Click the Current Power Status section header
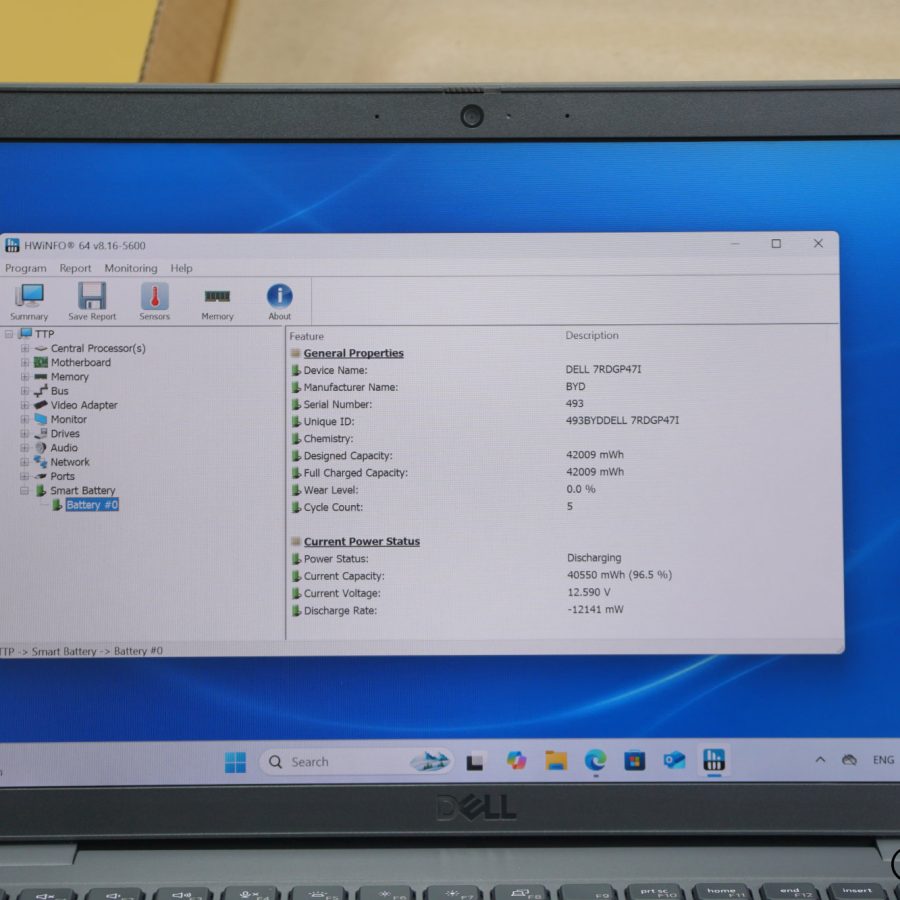This screenshot has width=900, height=900. (362, 542)
